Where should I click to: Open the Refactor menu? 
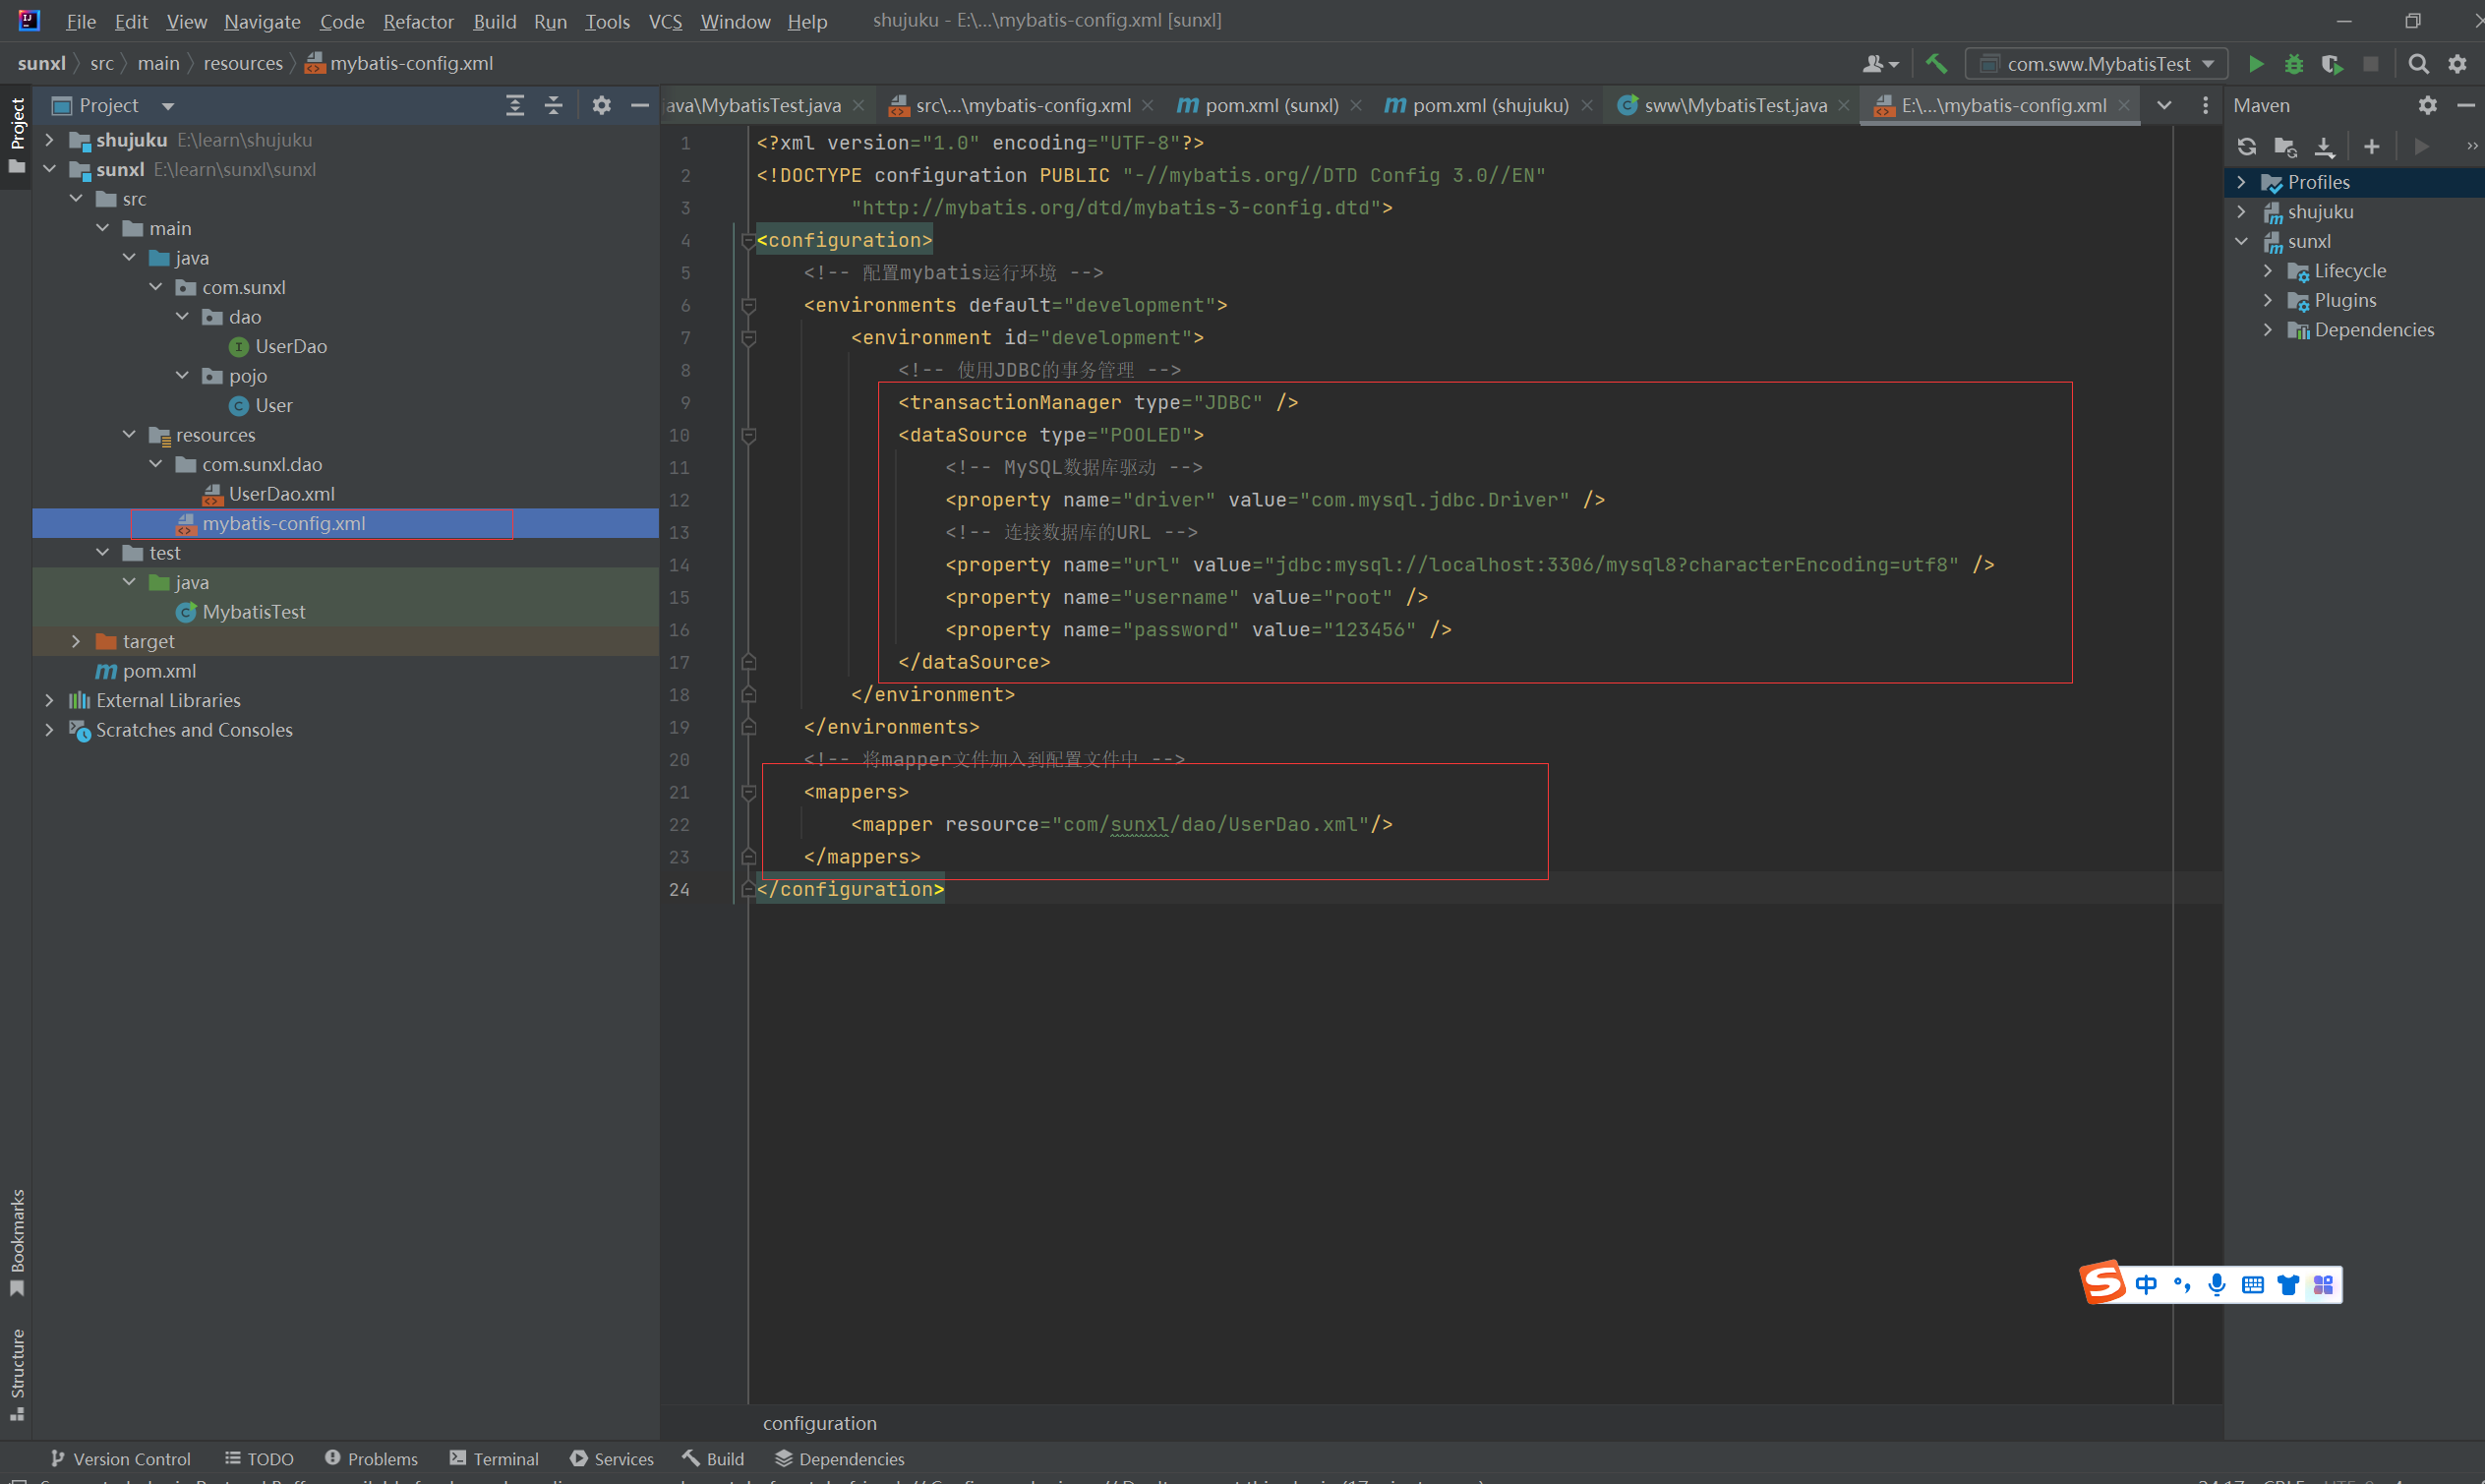point(418,21)
